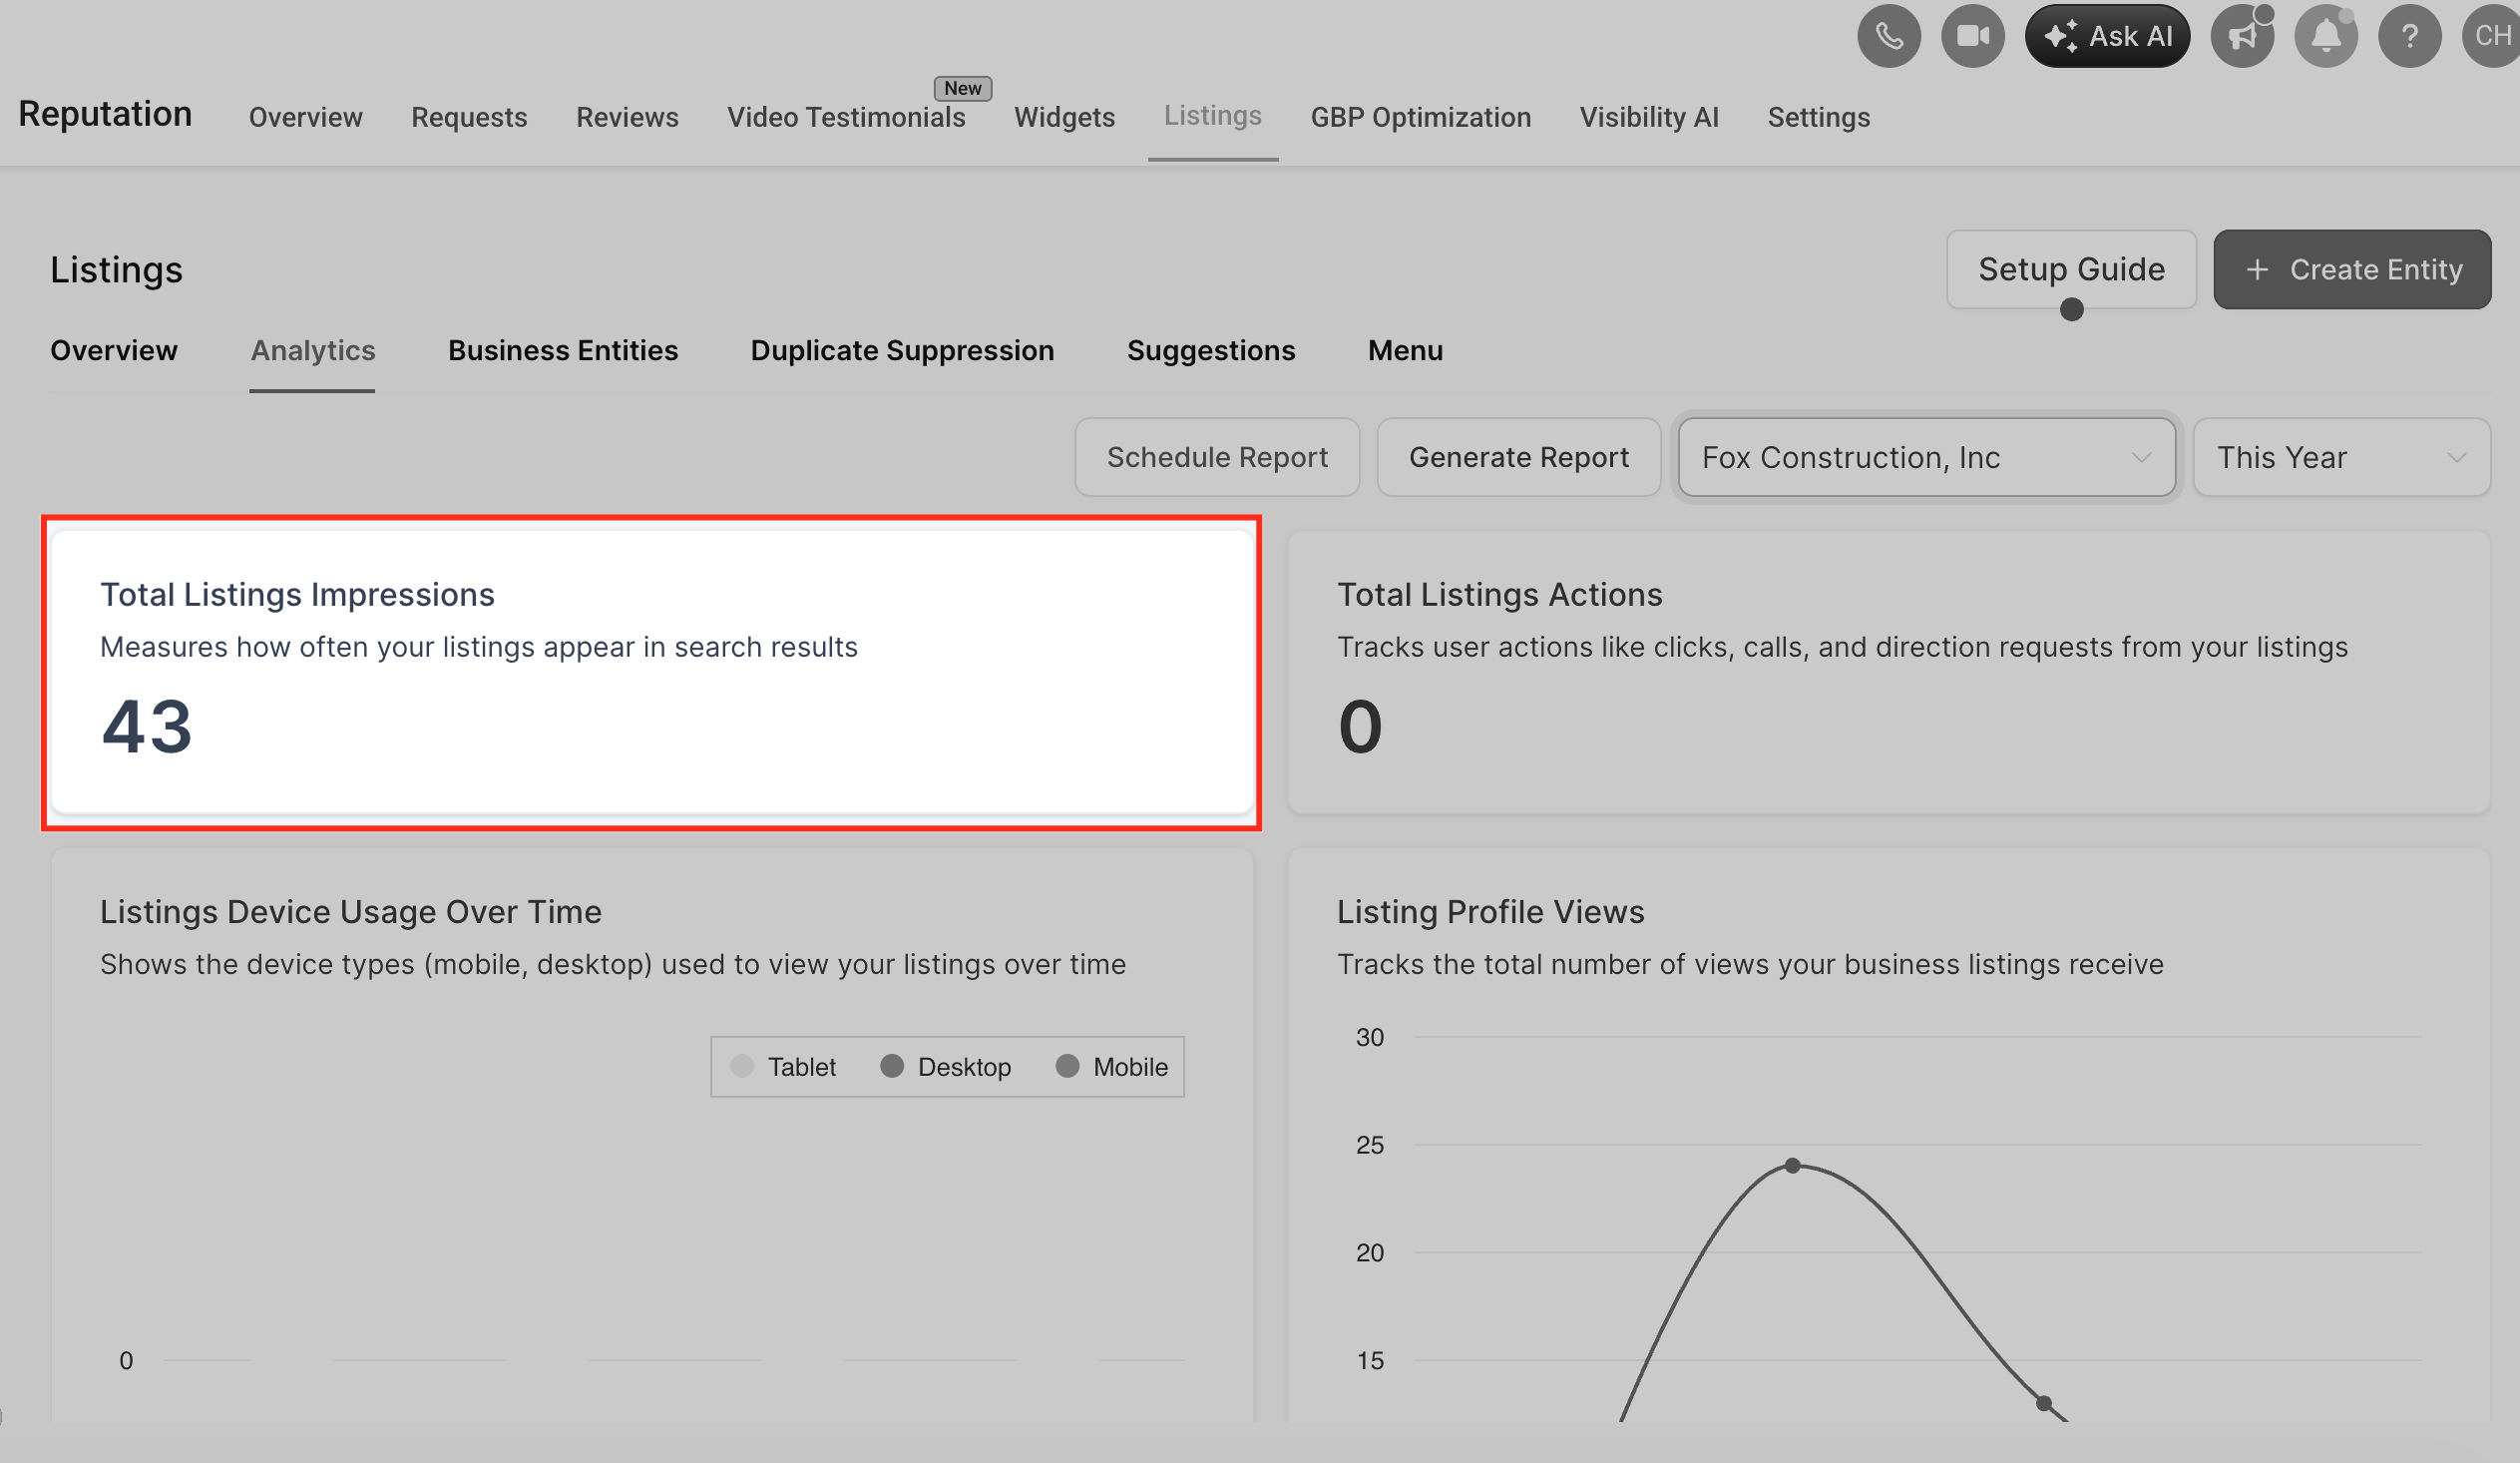Open the Ask AI assistant
This screenshot has width=2520, height=1463.
[x=2107, y=37]
